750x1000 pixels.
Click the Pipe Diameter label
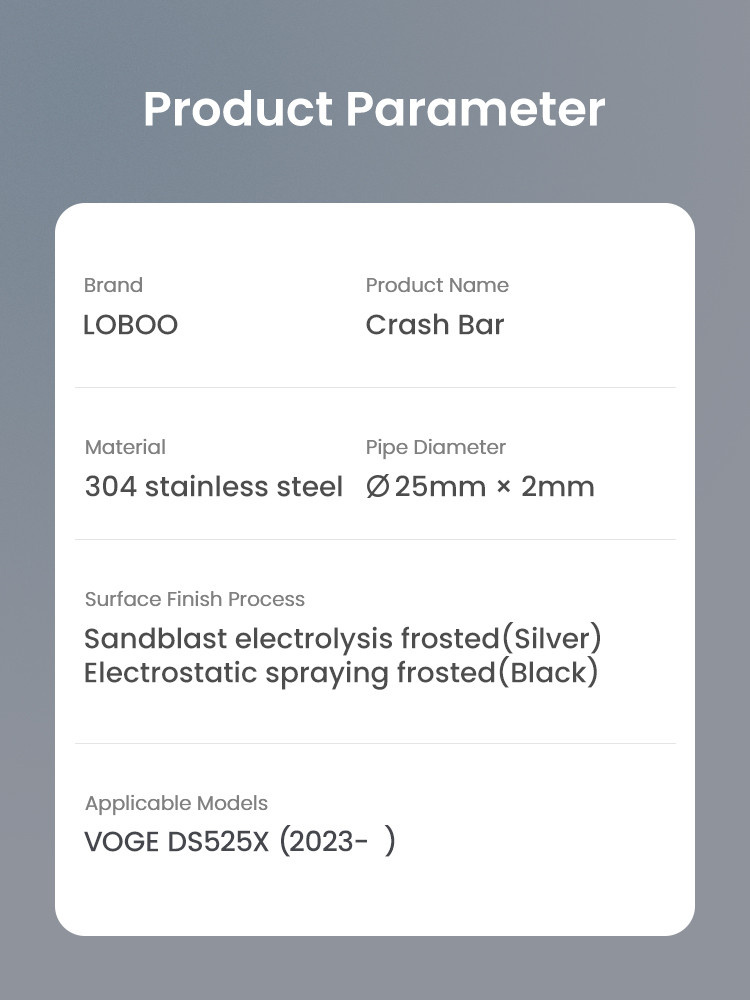click(x=436, y=447)
